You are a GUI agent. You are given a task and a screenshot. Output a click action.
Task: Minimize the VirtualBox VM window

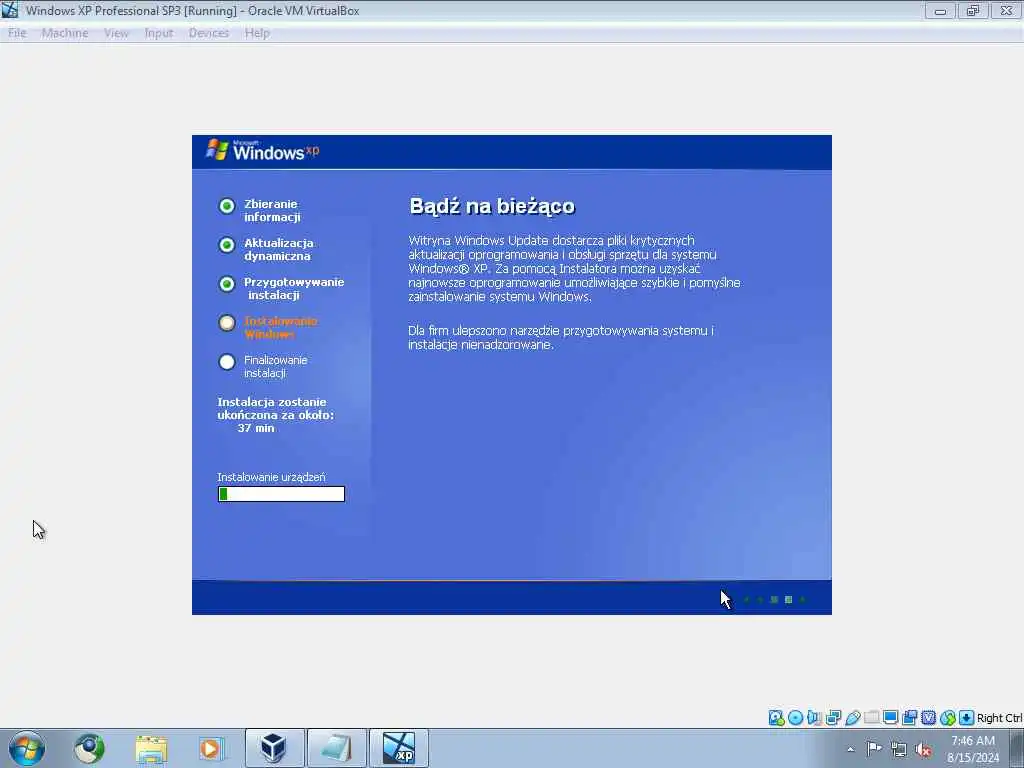coord(940,10)
